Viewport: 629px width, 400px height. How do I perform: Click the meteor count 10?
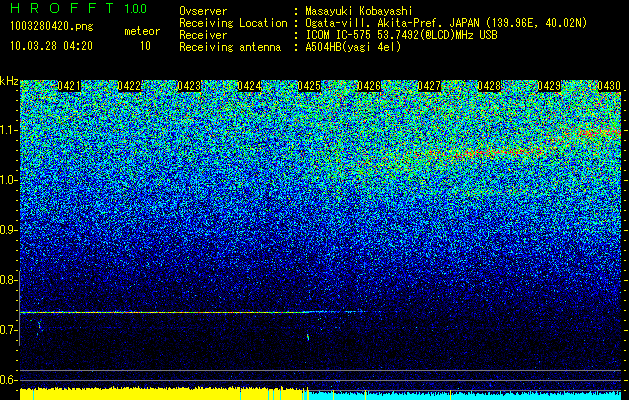145,46
